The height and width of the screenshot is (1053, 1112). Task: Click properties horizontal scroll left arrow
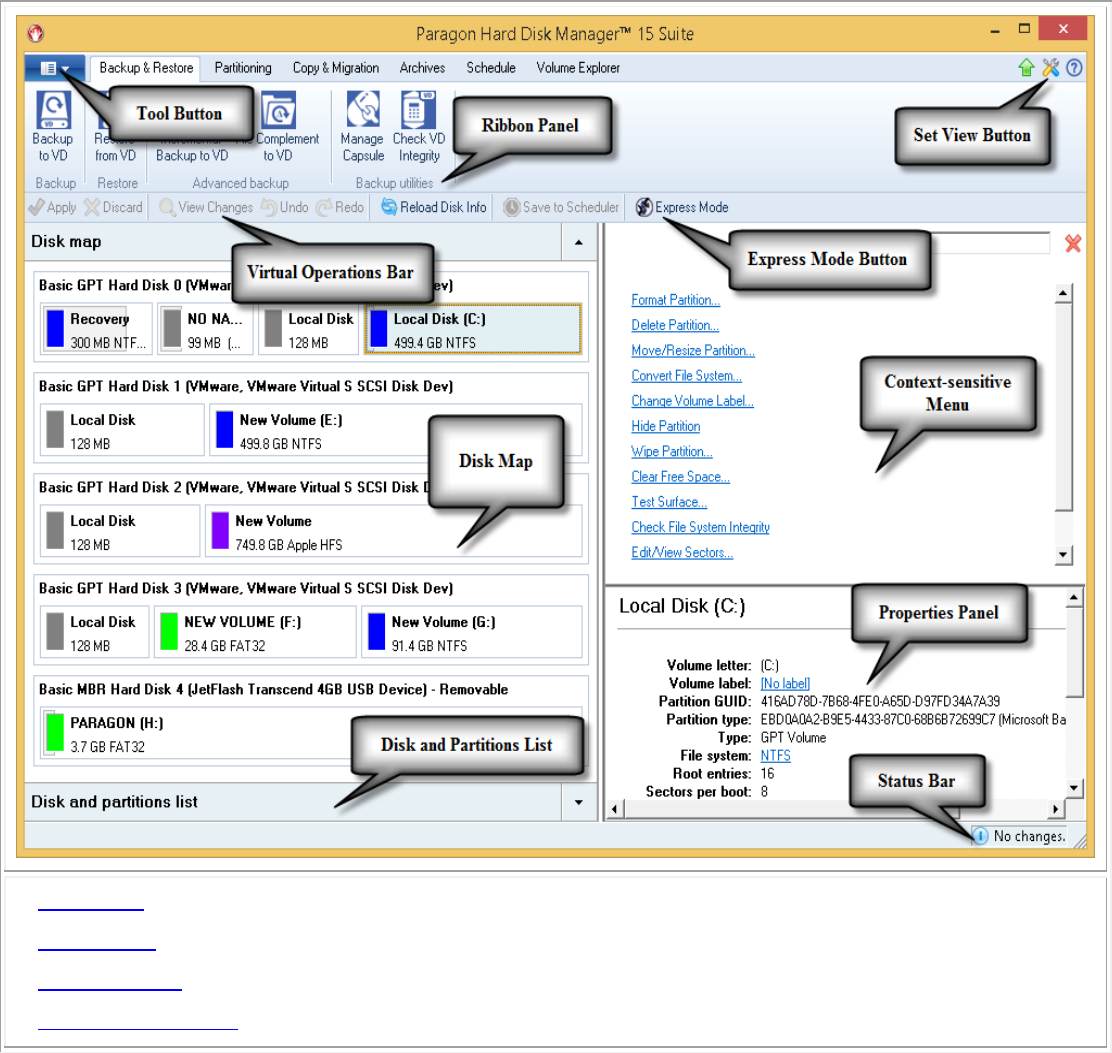(x=614, y=808)
